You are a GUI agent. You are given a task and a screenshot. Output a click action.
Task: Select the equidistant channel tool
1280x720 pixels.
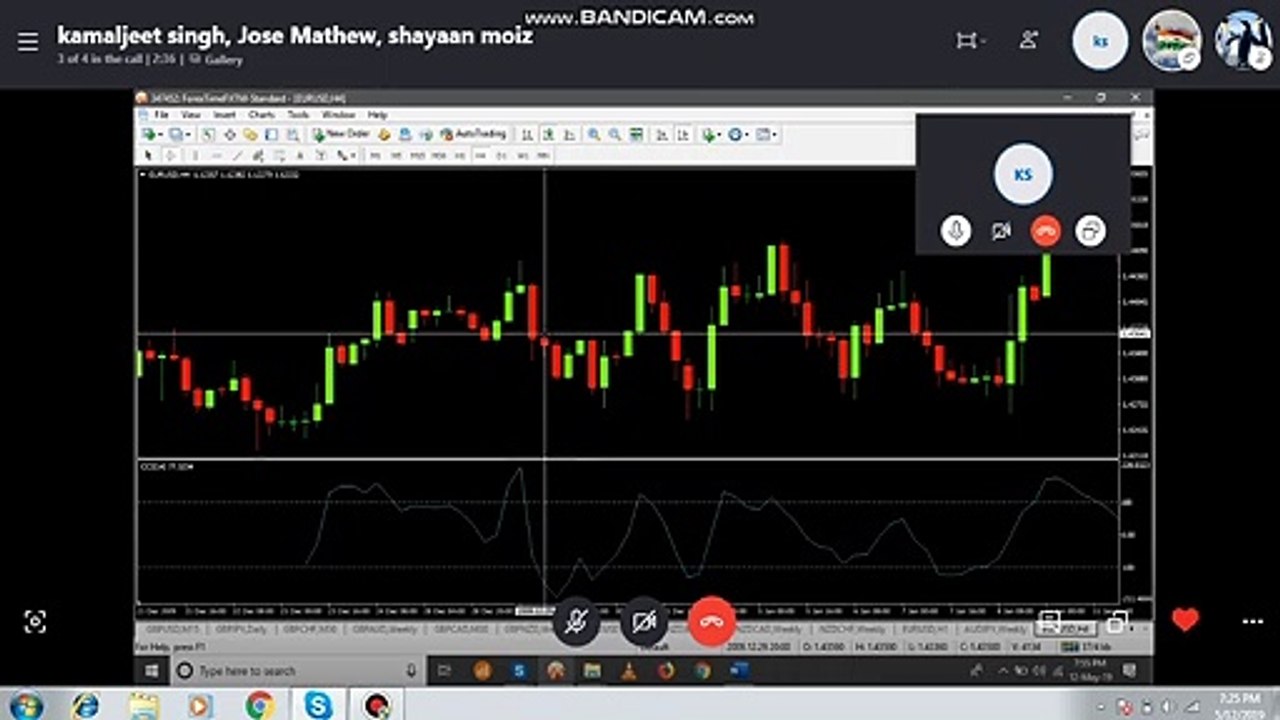258,155
